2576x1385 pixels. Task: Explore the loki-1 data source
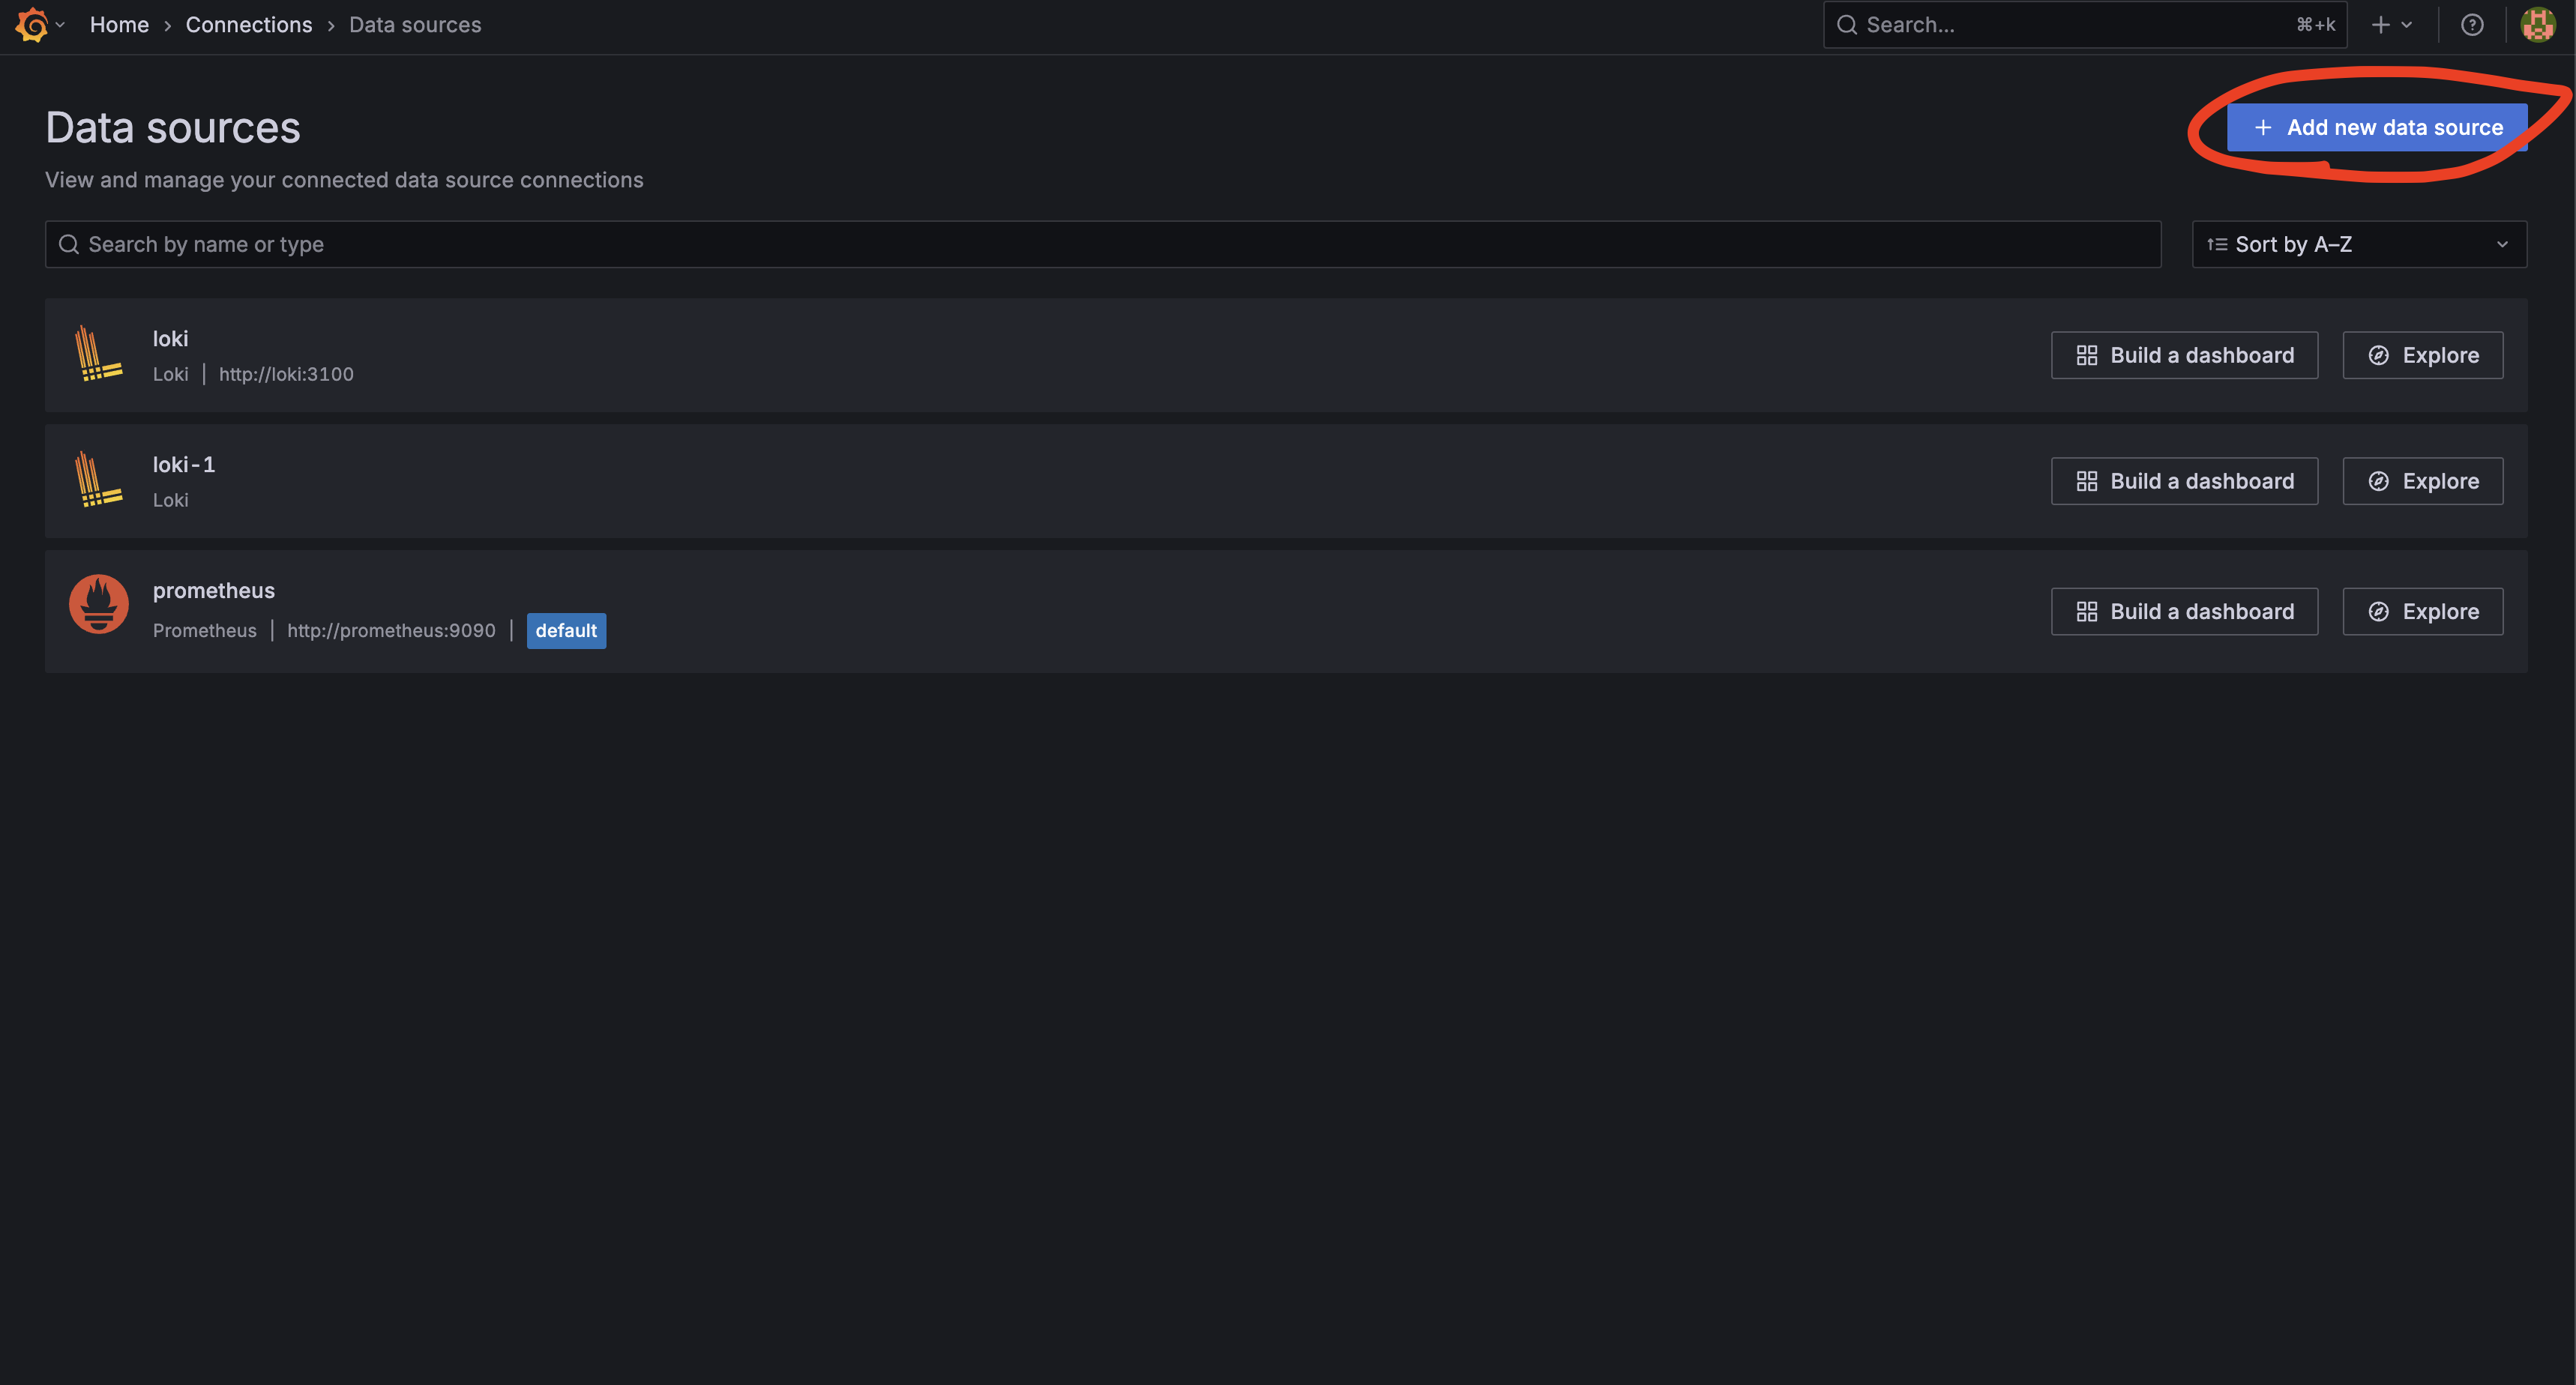[x=2422, y=481]
